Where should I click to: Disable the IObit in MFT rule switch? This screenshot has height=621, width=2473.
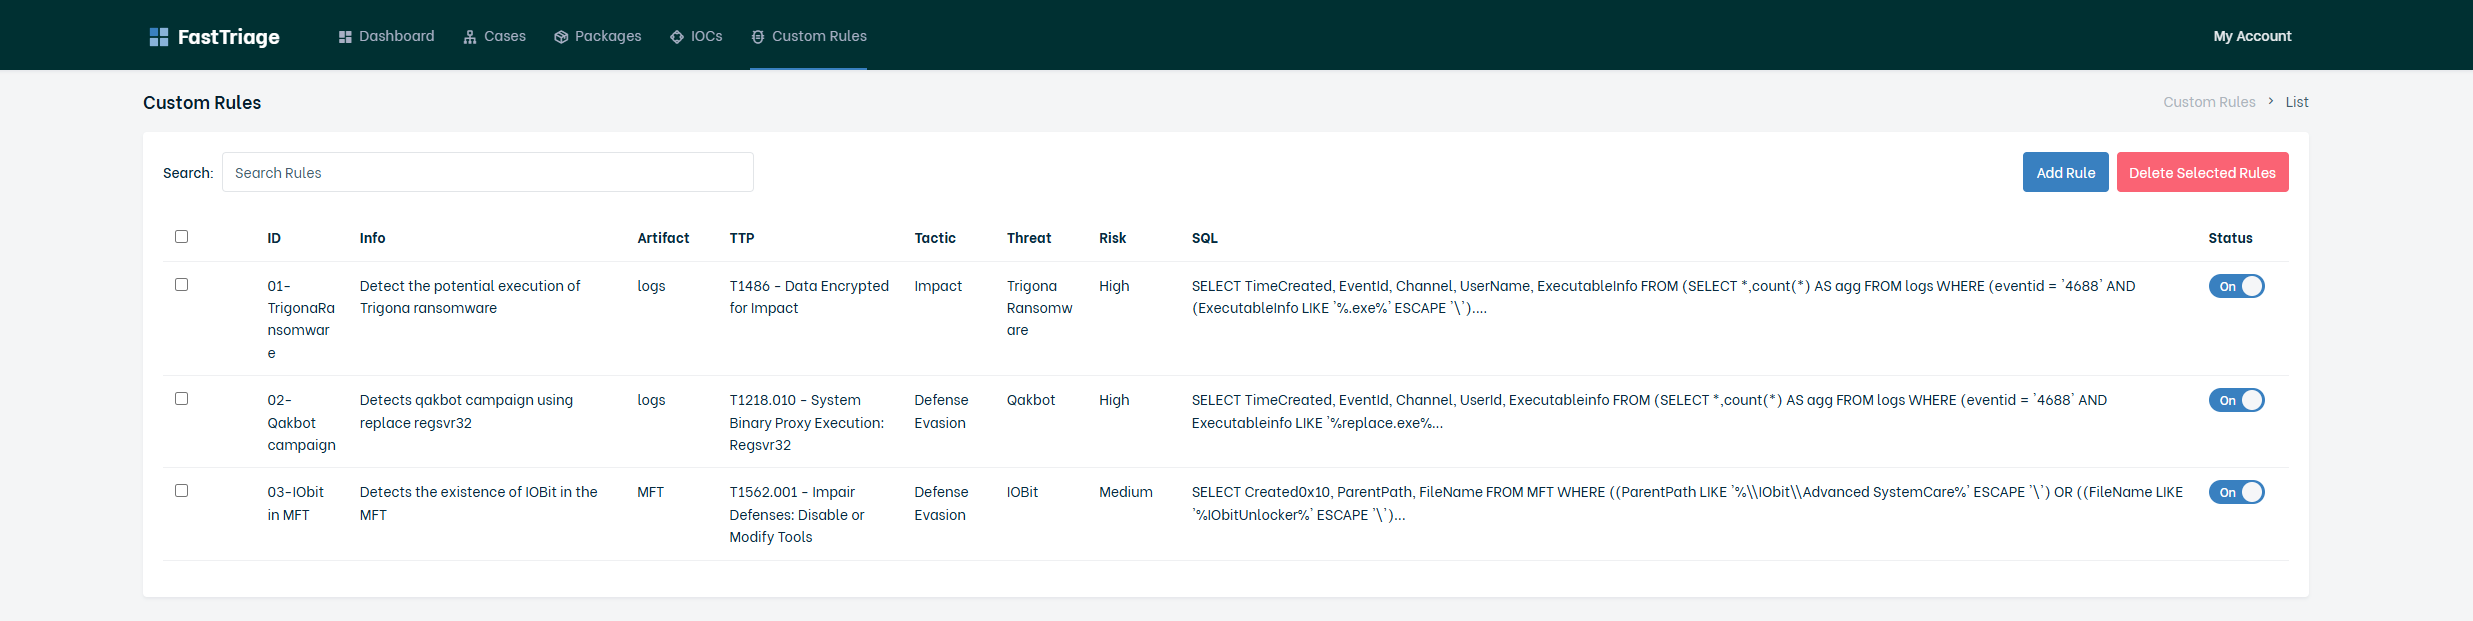click(x=2236, y=492)
